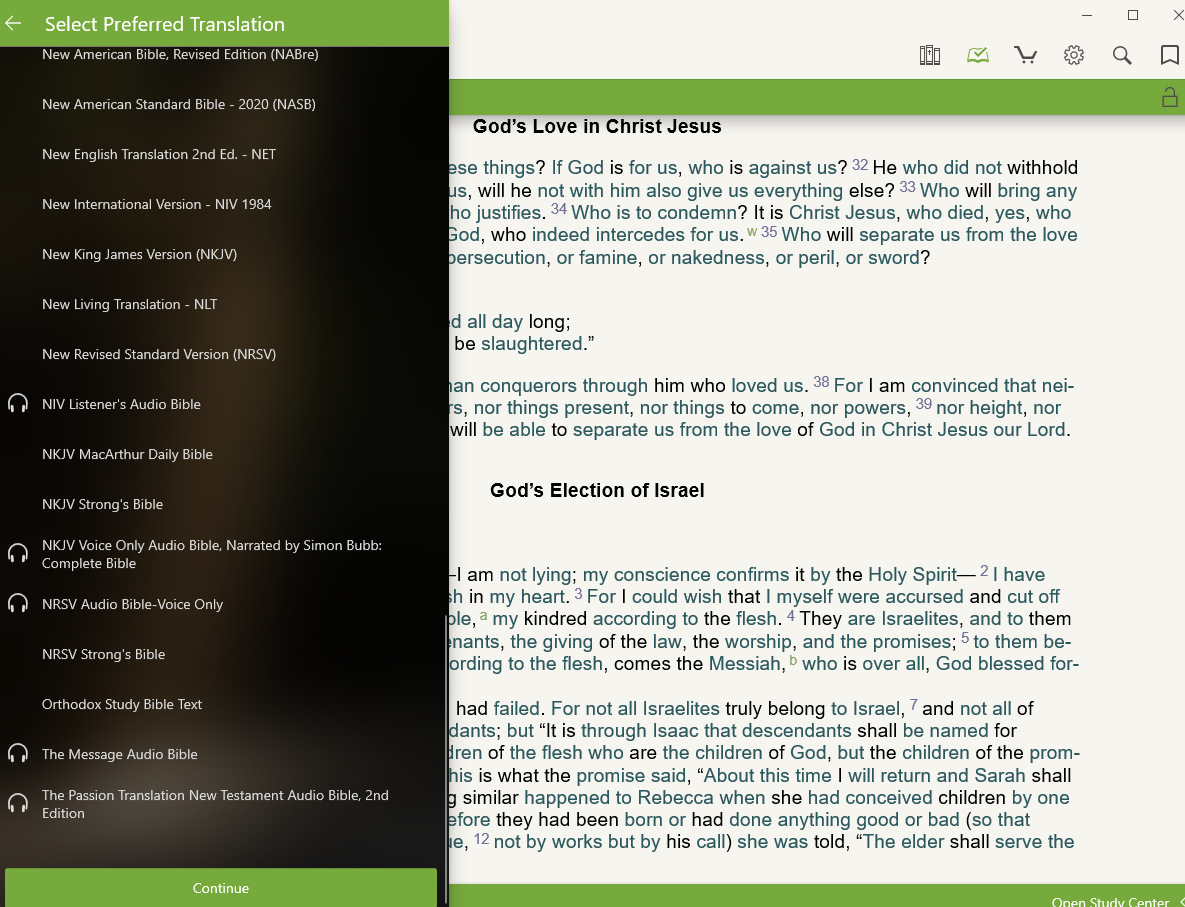The width and height of the screenshot is (1185, 907).
Task: Open the reading plan icon
Action: [x=978, y=55]
